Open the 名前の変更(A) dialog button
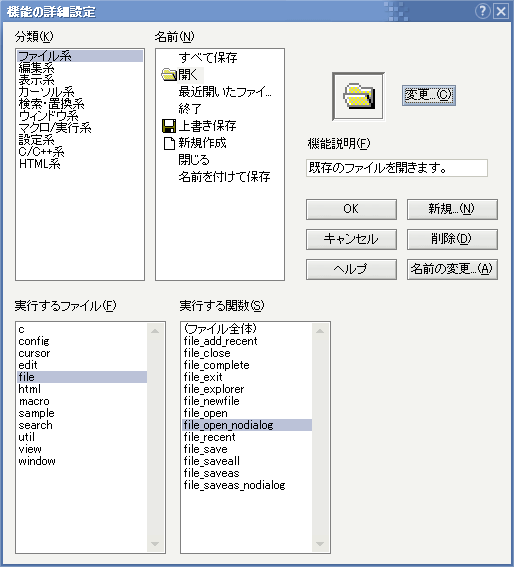This screenshot has height=567, width=514. (452, 269)
